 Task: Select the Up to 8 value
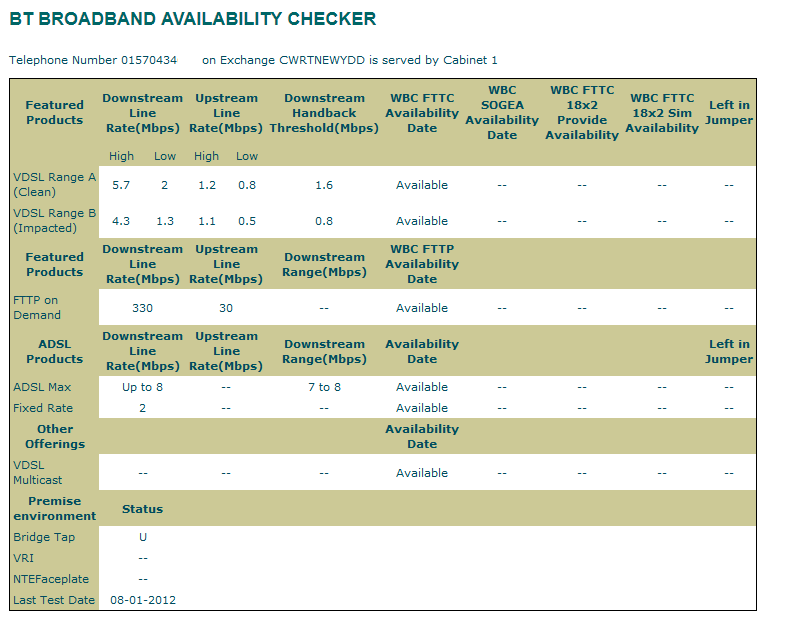[x=142, y=387]
